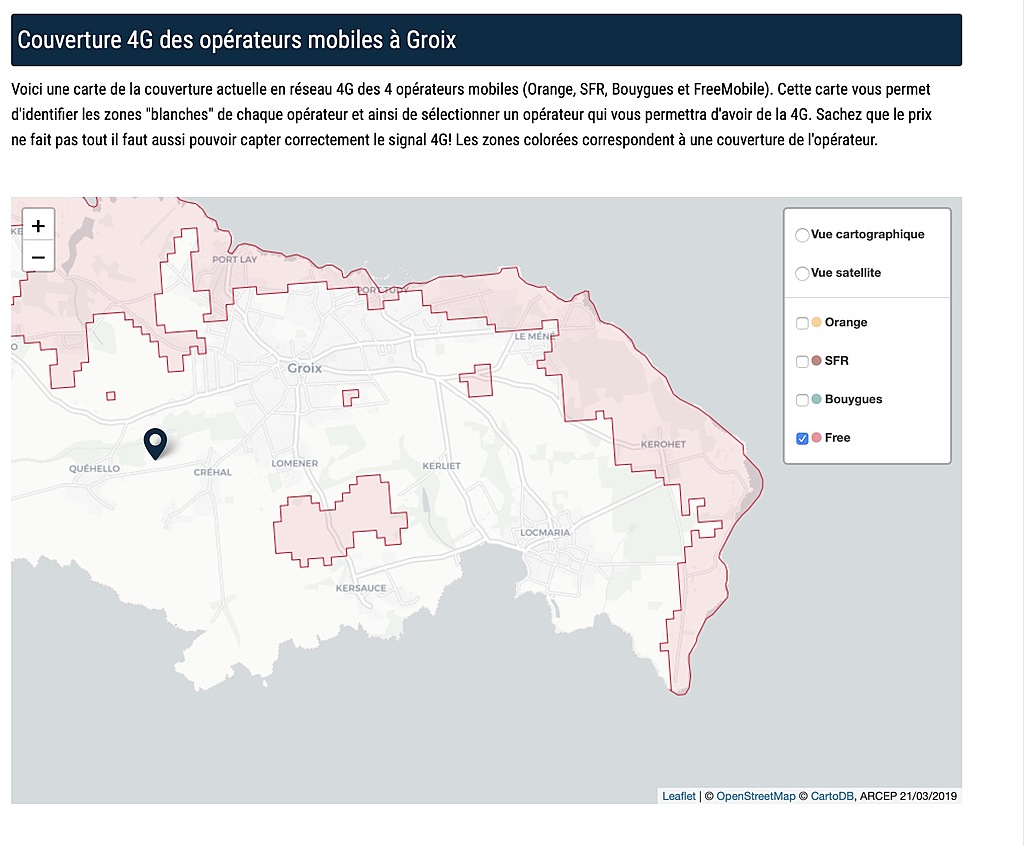Click the Orange legend color dot
Screen dimensions: 1024x846
(x=816, y=322)
